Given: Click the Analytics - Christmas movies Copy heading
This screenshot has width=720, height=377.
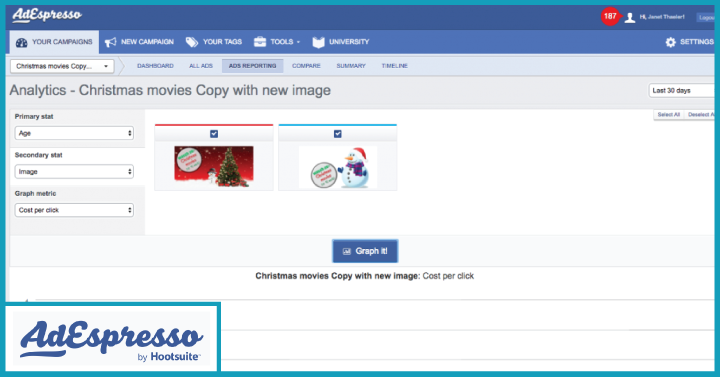Looking at the screenshot, I should (170, 90).
